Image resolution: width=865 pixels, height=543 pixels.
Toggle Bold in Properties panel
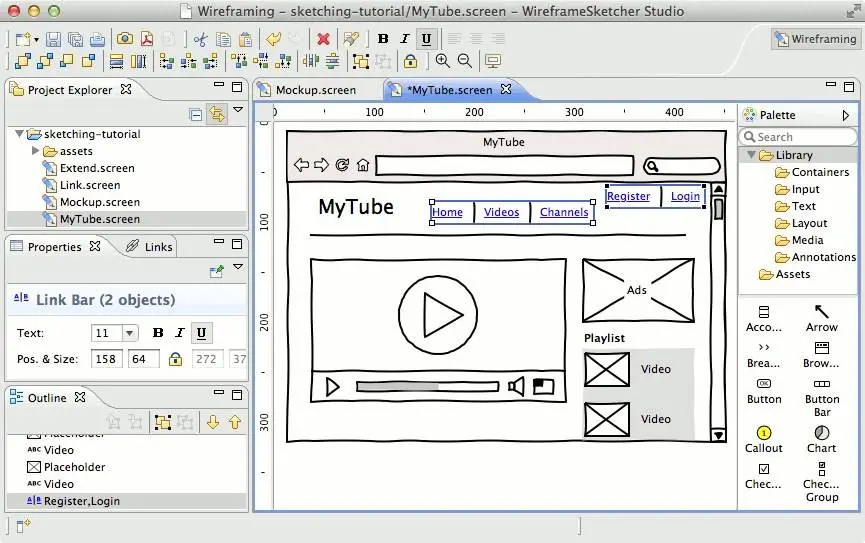click(158, 333)
